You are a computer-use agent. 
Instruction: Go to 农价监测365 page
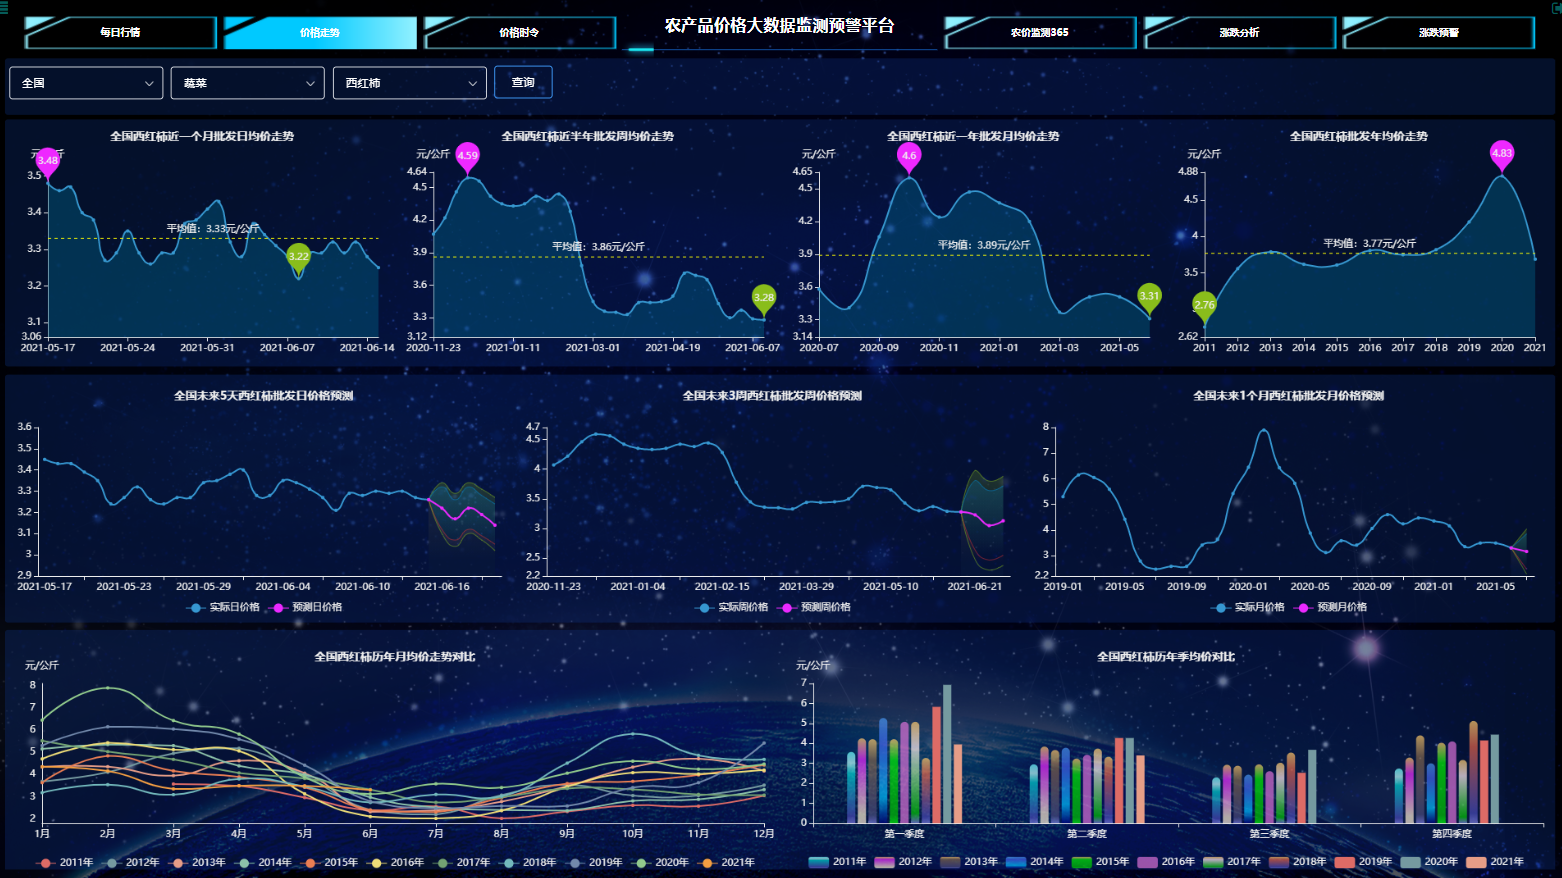click(1039, 33)
